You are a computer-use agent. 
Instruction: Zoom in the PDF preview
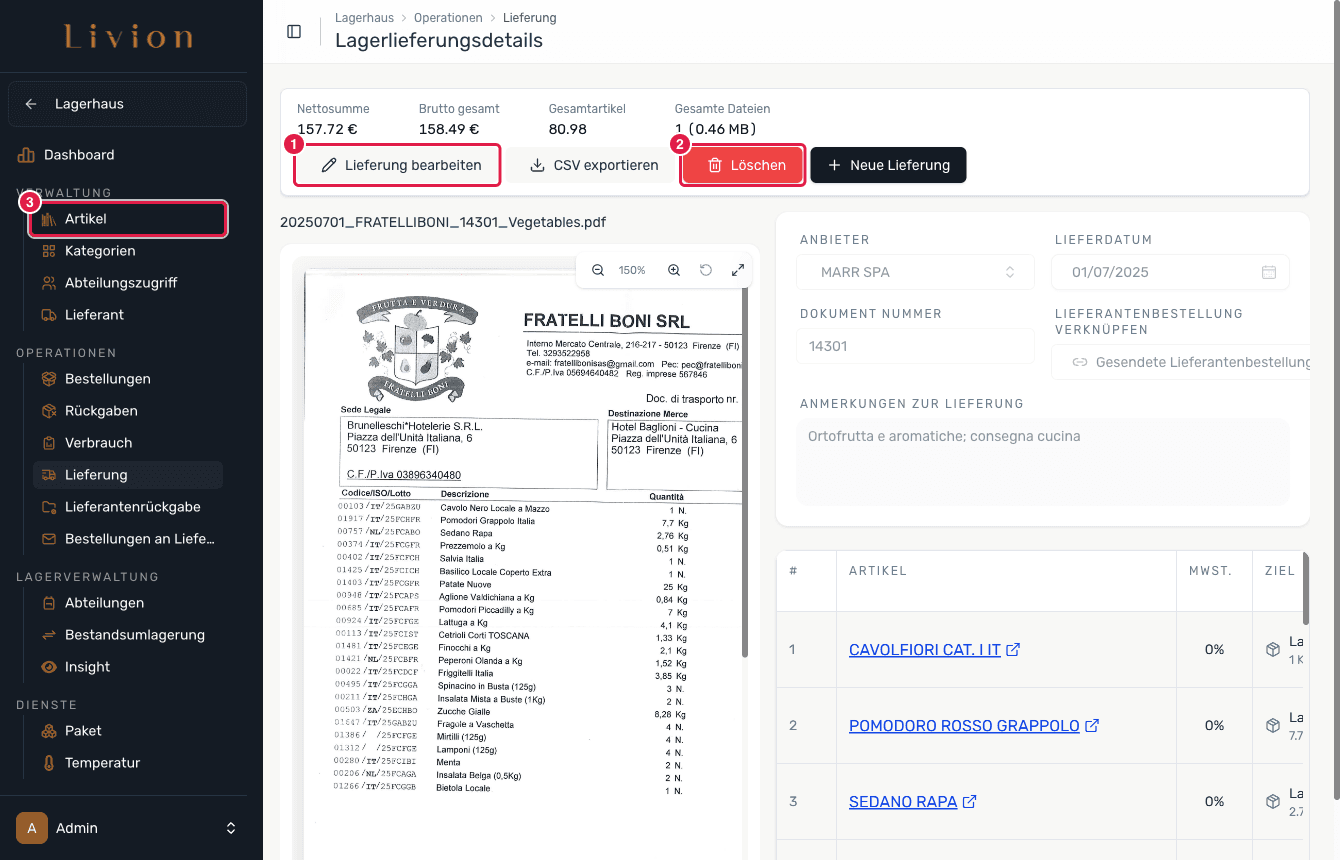tap(674, 270)
